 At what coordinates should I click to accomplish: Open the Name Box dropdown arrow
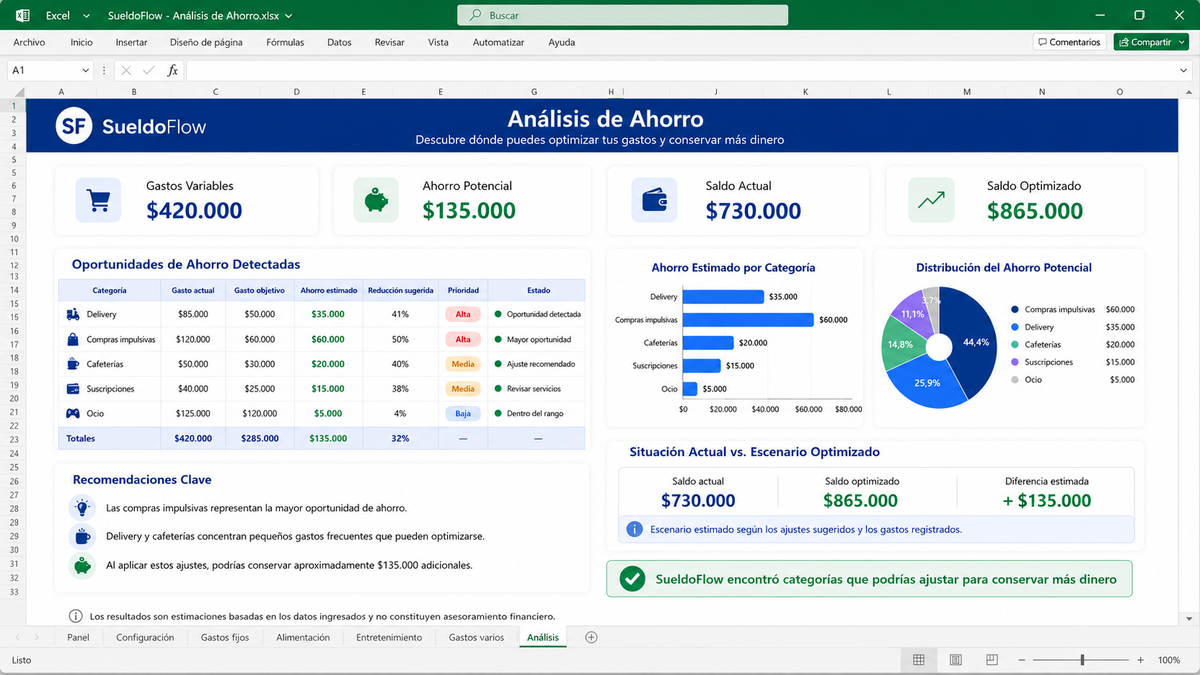[x=85, y=71]
